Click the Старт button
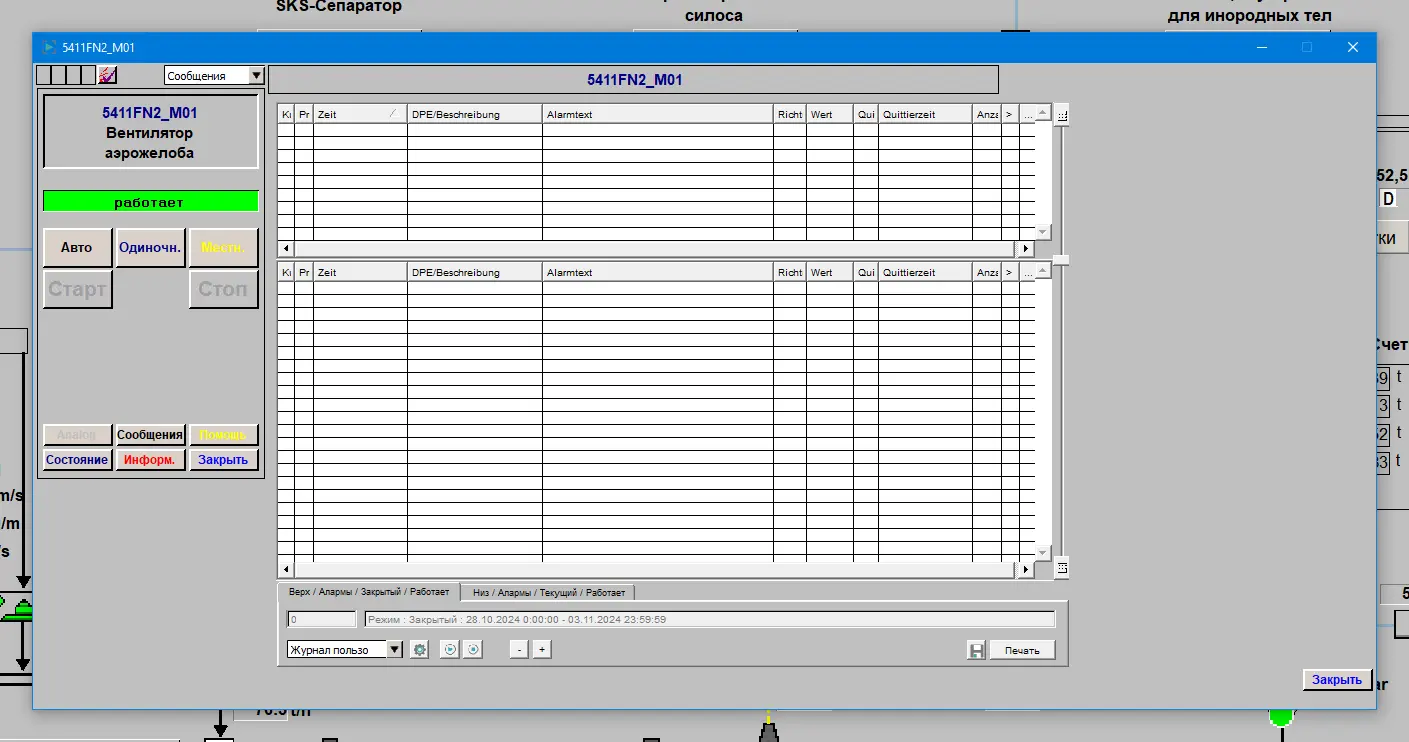Viewport: 1409px width, 742px height. [77, 289]
